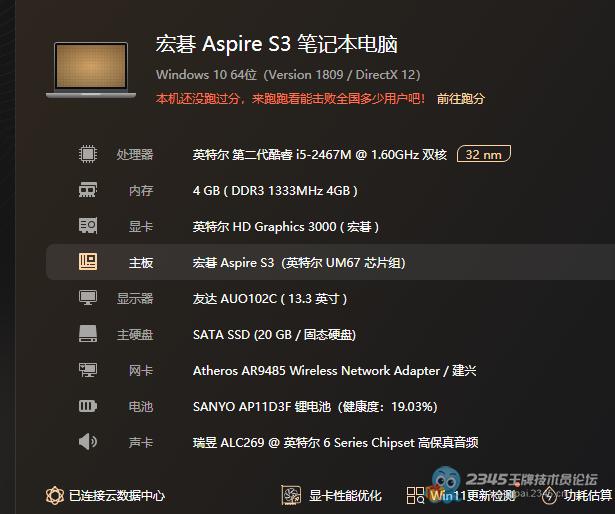Click the sound card speaker icon
This screenshot has width=615, height=514.
pyautogui.click(x=88, y=442)
